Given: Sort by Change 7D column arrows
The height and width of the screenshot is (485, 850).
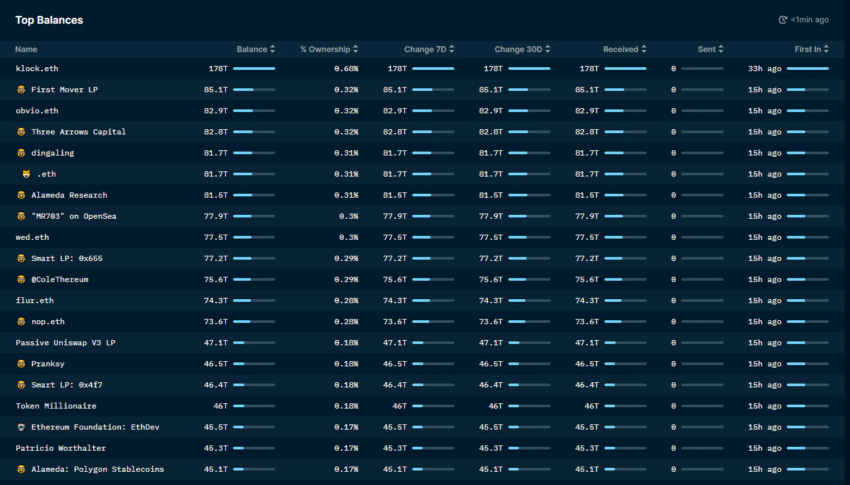Looking at the screenshot, I should click(452, 49).
